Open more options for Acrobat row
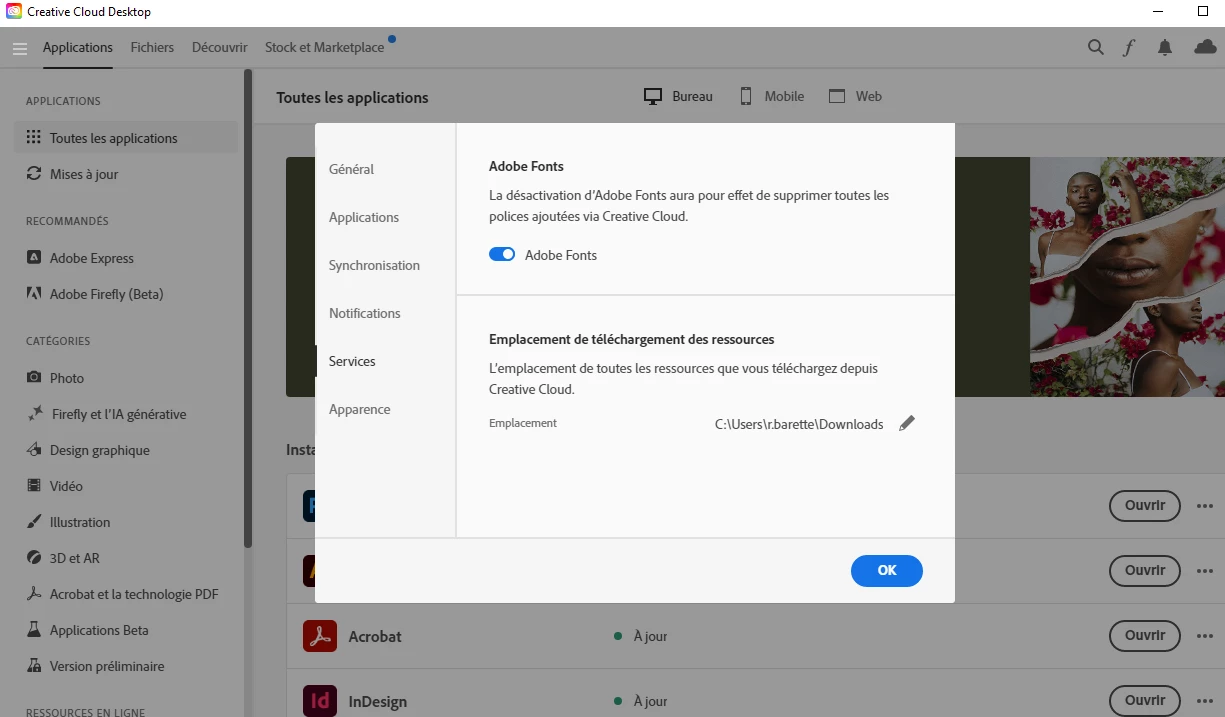1225x717 pixels. pos(1205,636)
